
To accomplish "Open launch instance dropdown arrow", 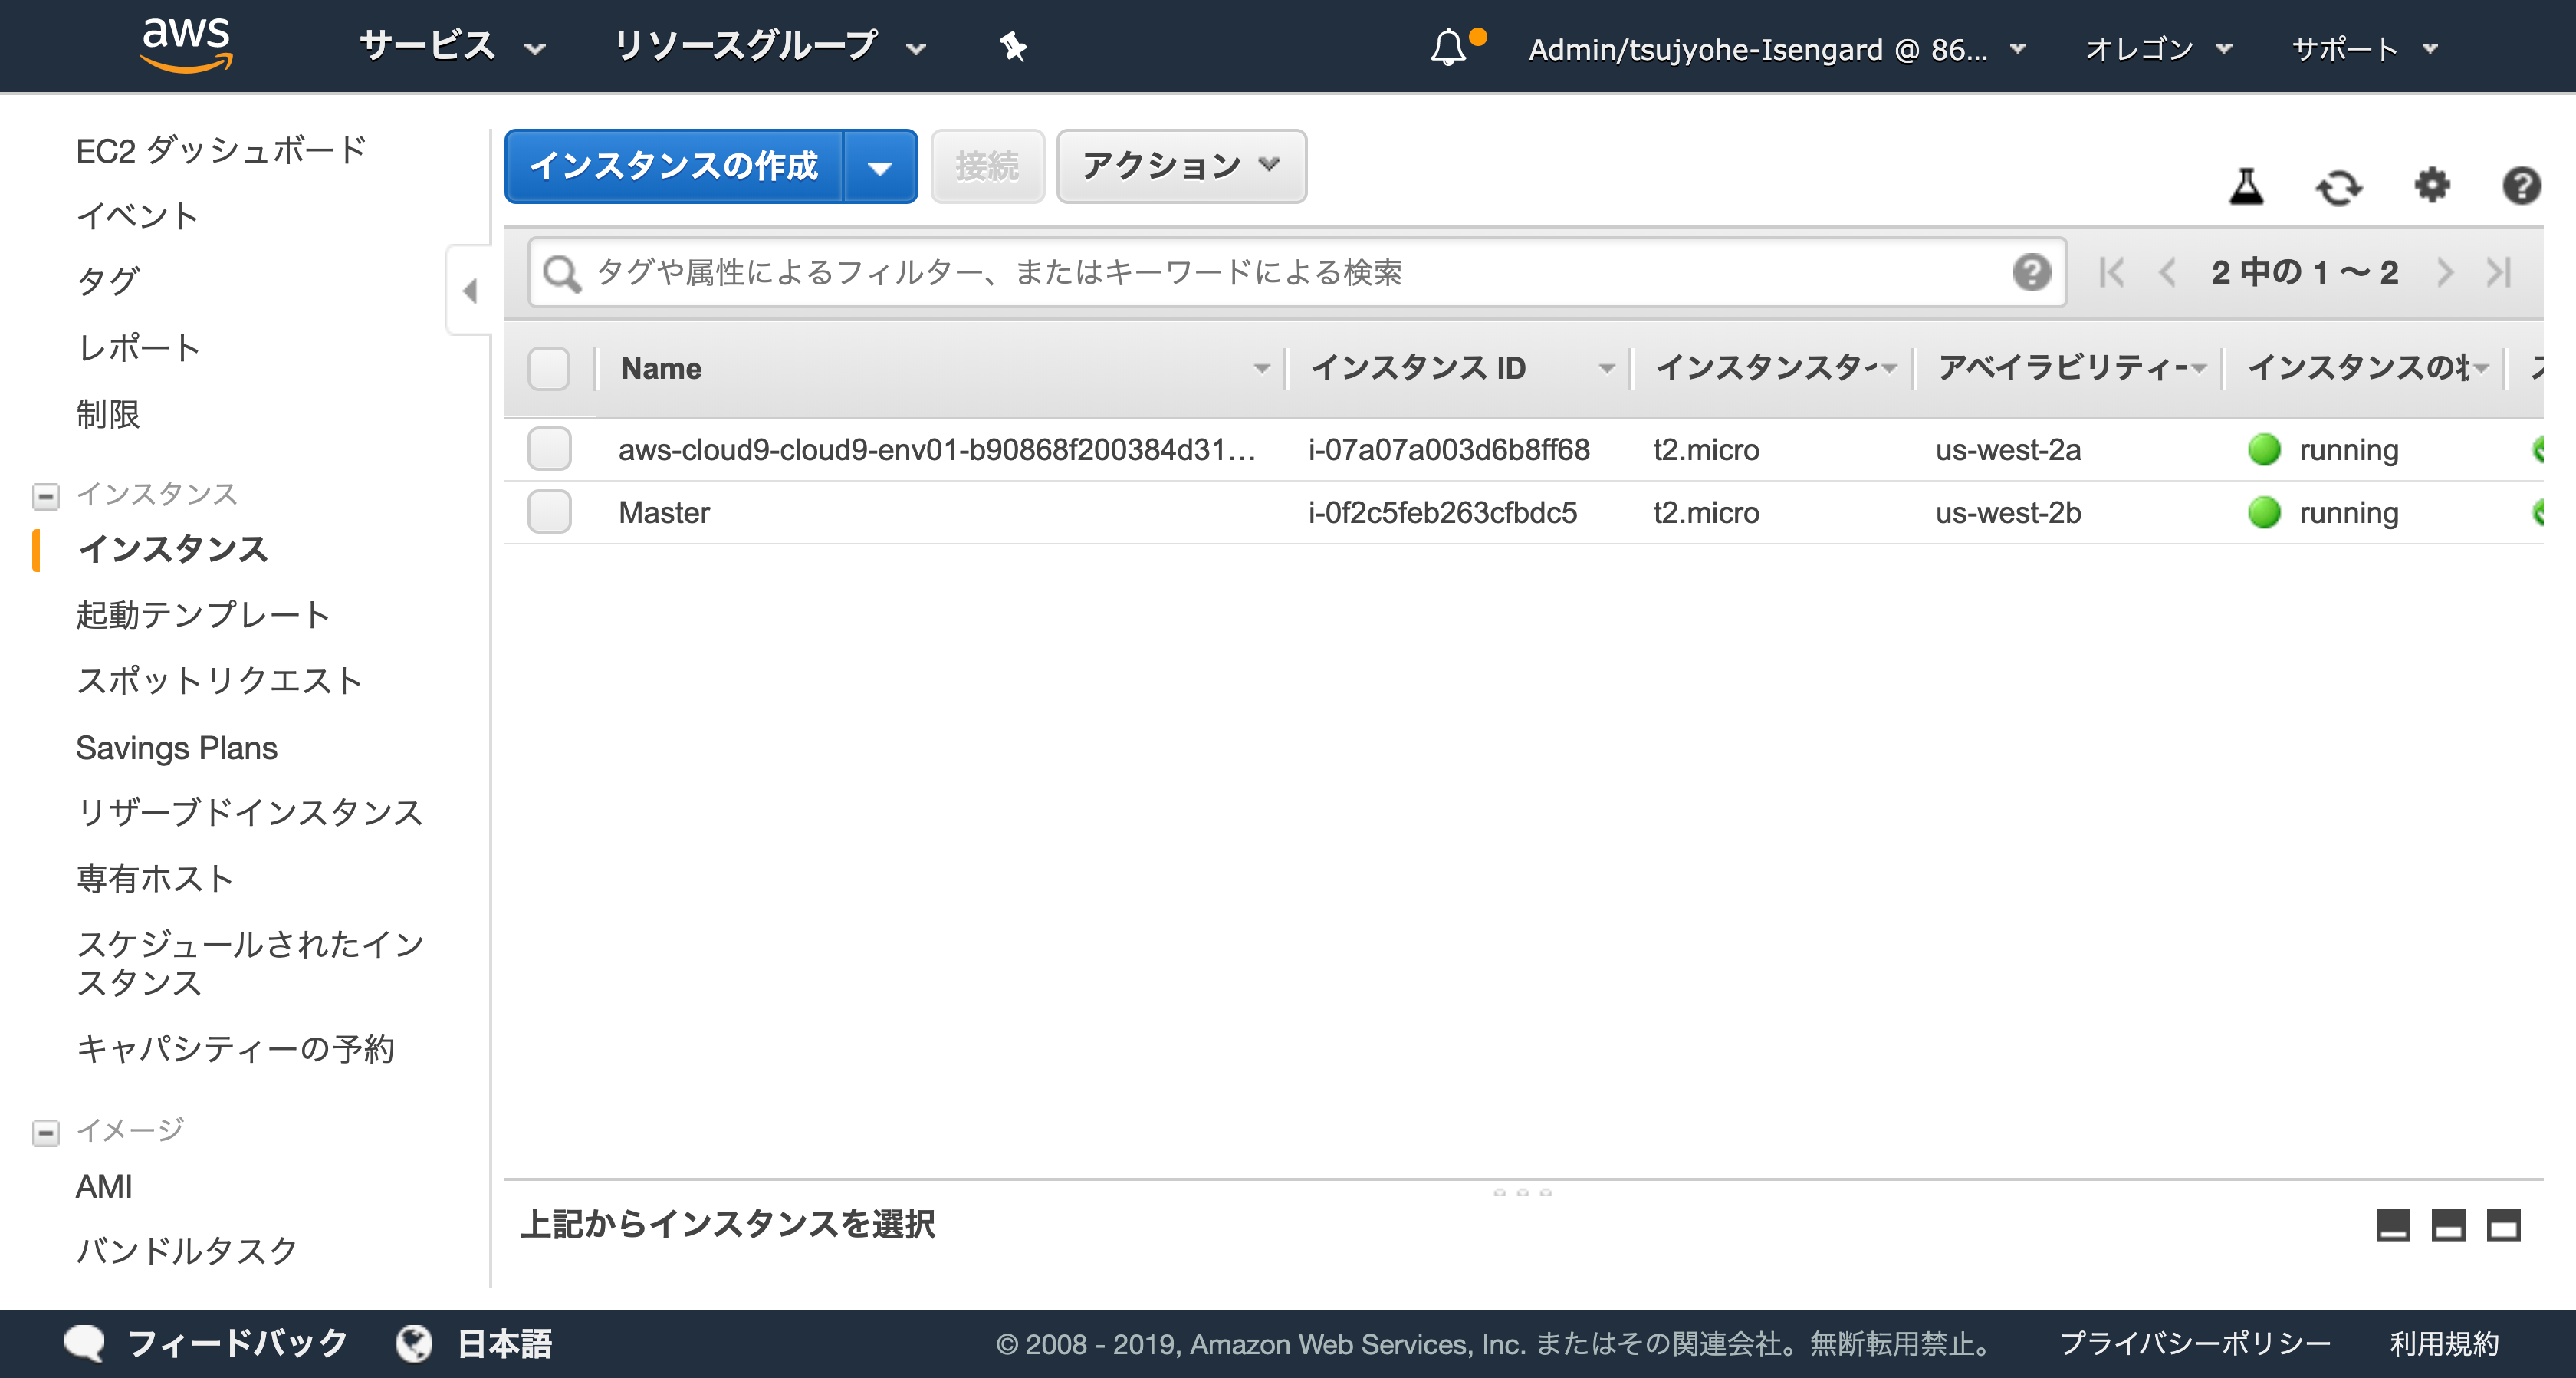I will [880, 167].
